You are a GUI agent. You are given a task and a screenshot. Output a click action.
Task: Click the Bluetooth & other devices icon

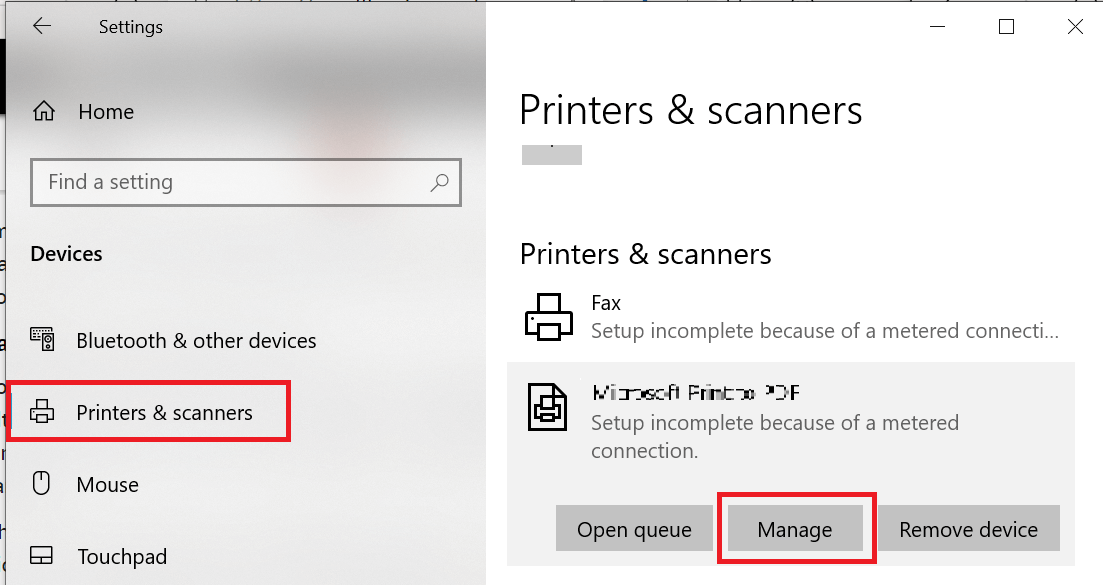[42, 340]
